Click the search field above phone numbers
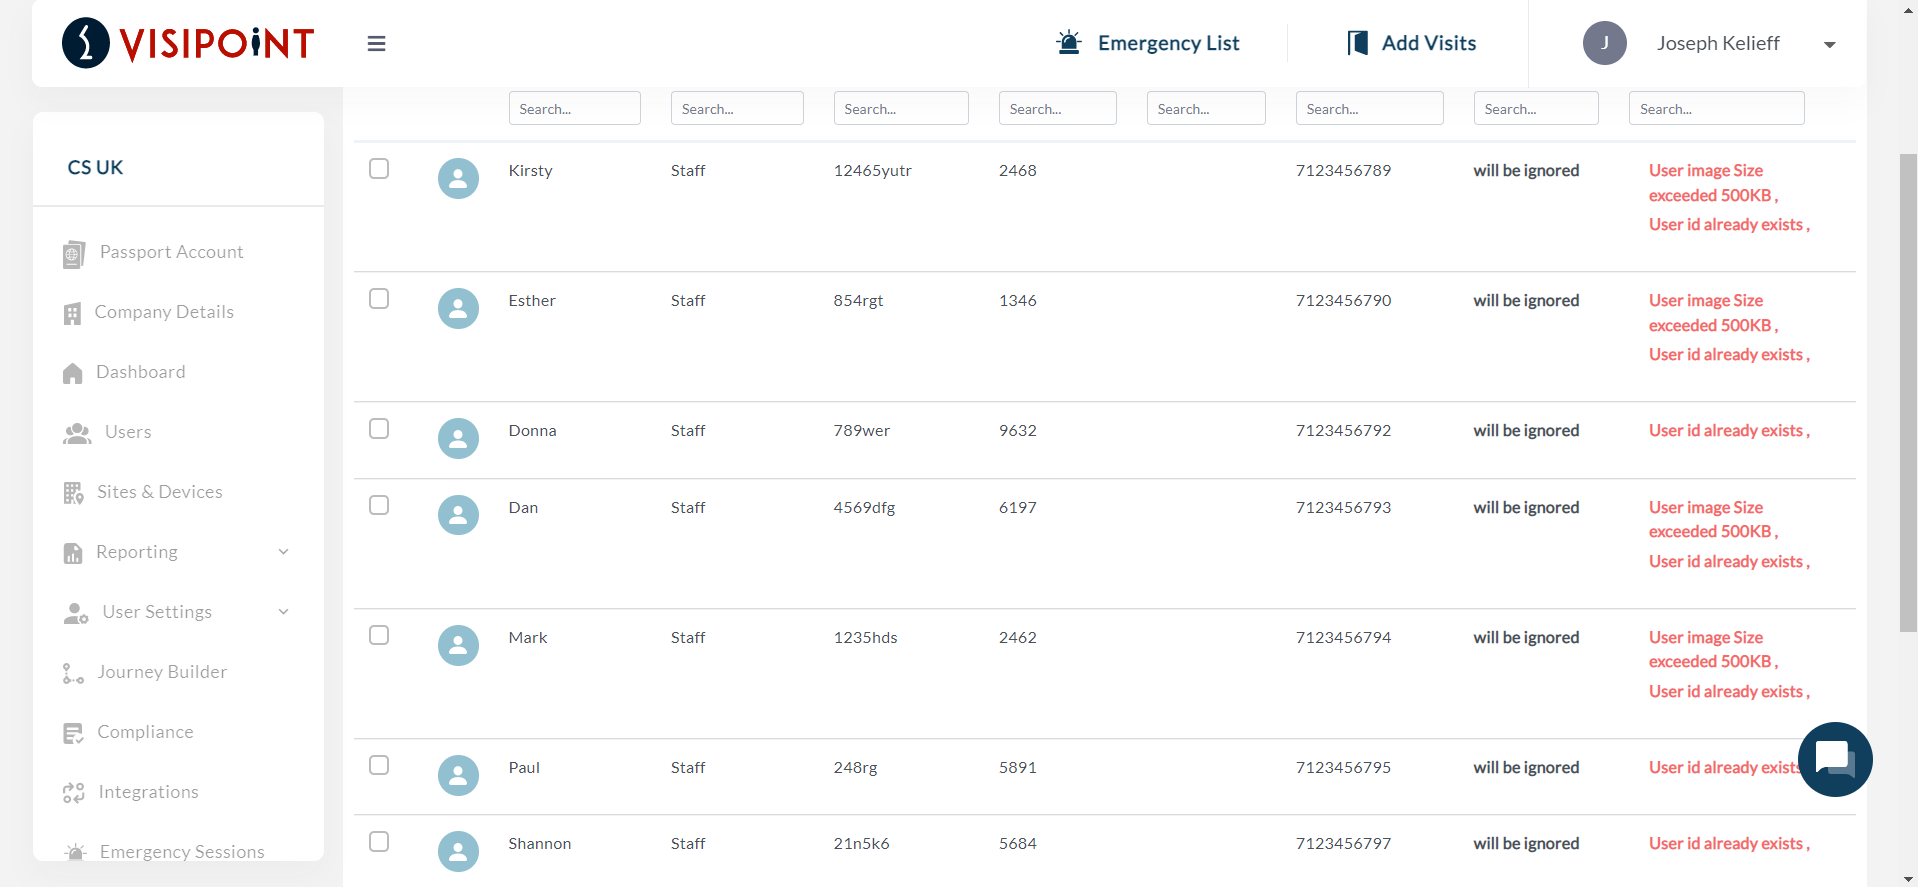The height and width of the screenshot is (887, 1918). coord(1369,108)
